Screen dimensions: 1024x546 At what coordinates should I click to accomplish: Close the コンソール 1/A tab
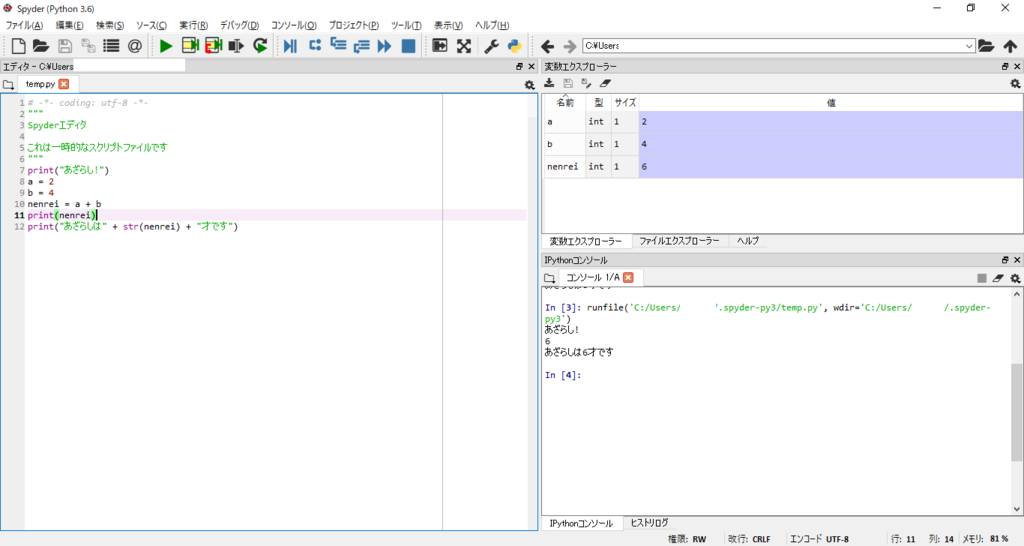coord(628,278)
